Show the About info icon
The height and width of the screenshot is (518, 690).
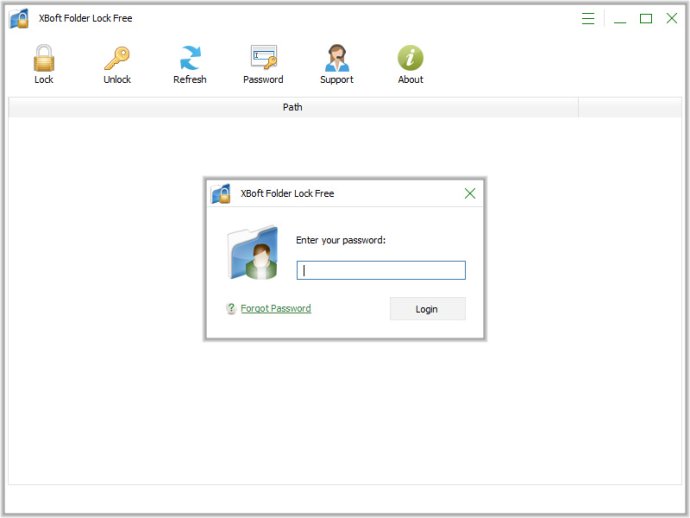[410, 58]
